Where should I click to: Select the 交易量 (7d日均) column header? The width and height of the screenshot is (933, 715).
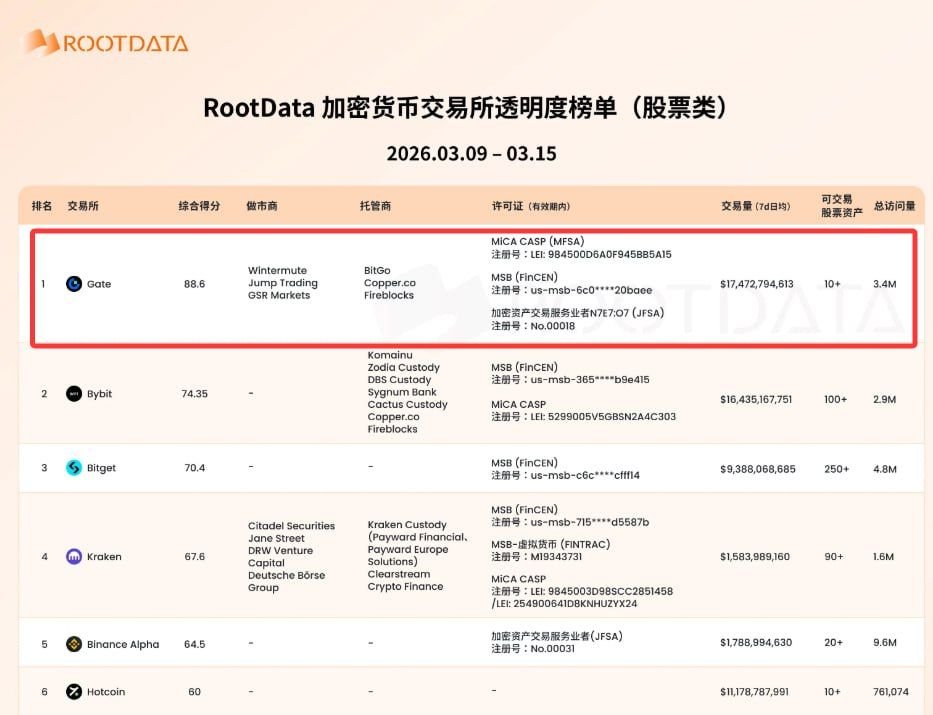click(756, 206)
